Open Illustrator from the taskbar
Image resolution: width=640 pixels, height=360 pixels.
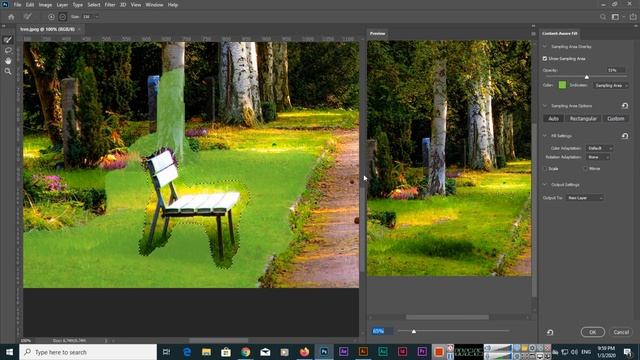click(x=363, y=352)
